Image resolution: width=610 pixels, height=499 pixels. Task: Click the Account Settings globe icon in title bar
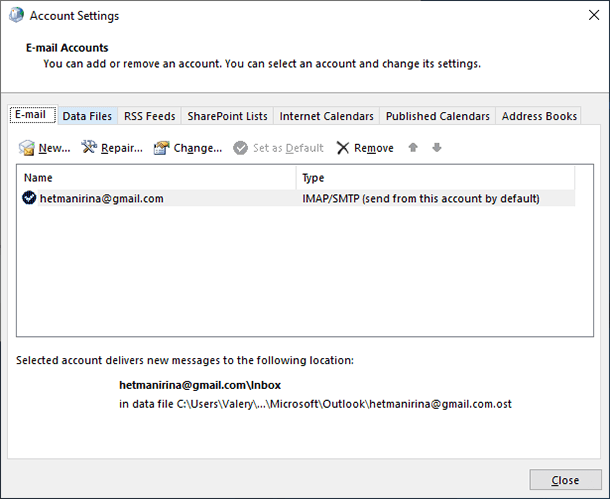tap(16, 15)
